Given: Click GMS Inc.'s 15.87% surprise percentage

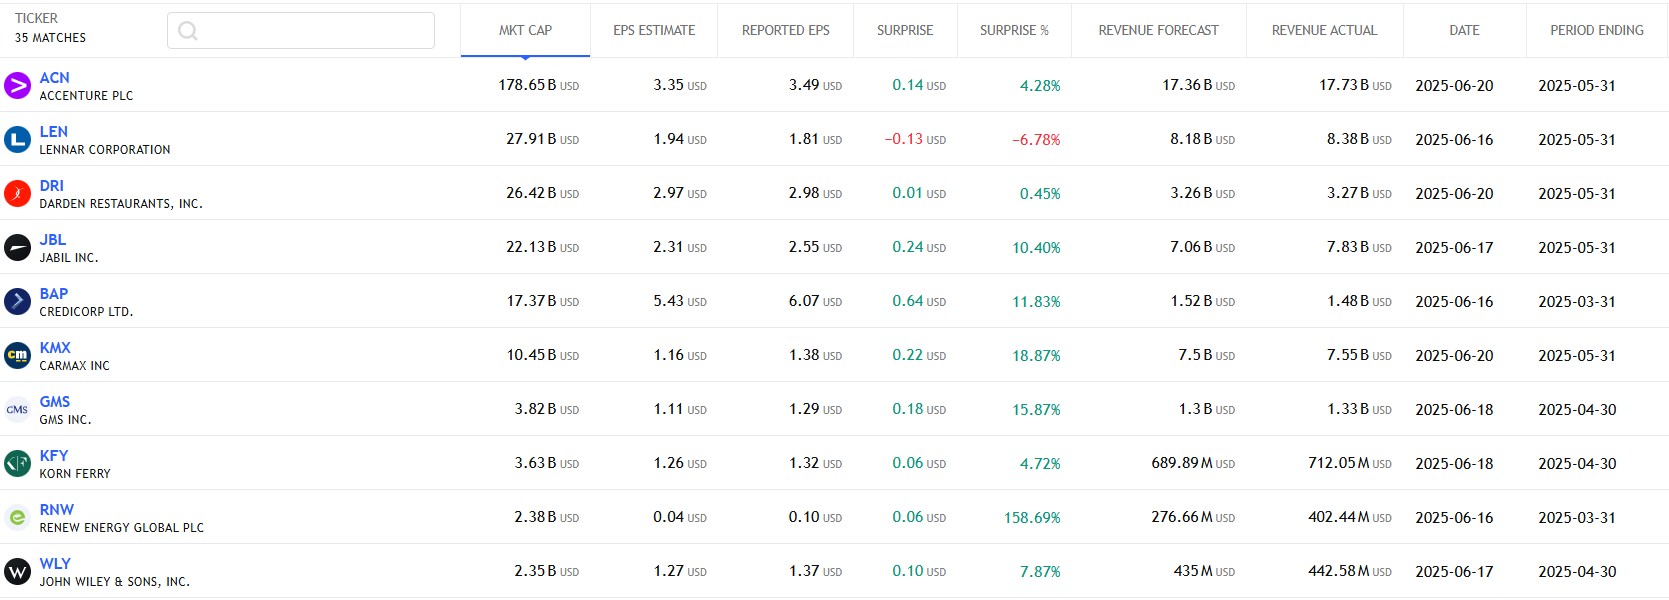Looking at the screenshot, I should (x=1036, y=410).
